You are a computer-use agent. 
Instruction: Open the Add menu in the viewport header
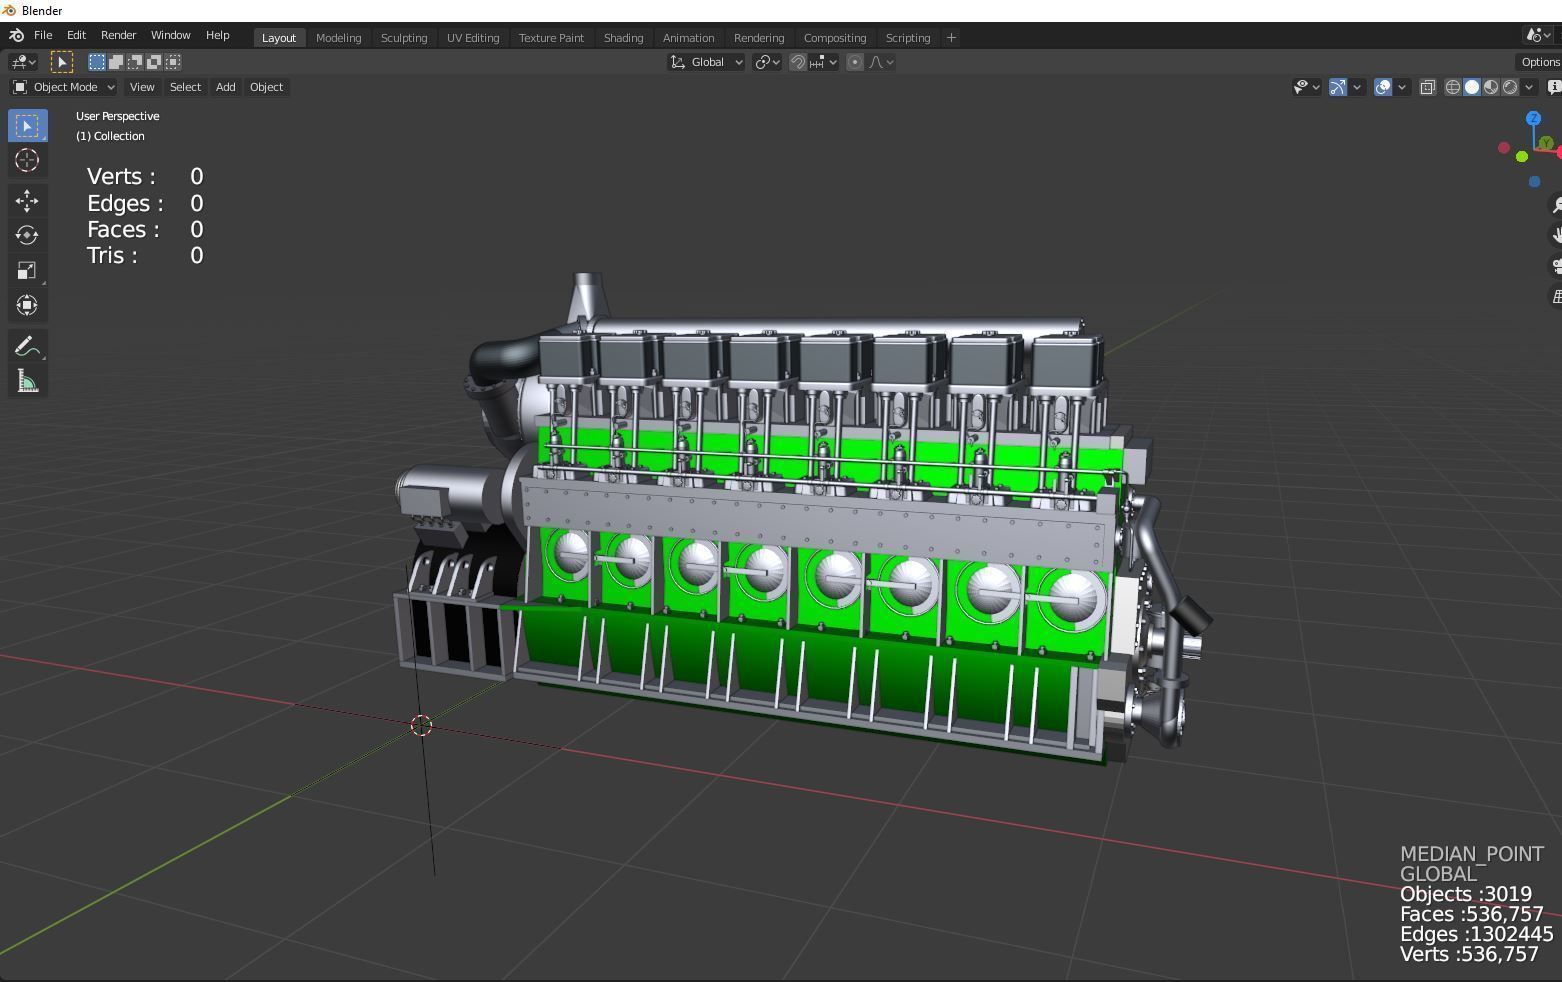click(x=225, y=87)
